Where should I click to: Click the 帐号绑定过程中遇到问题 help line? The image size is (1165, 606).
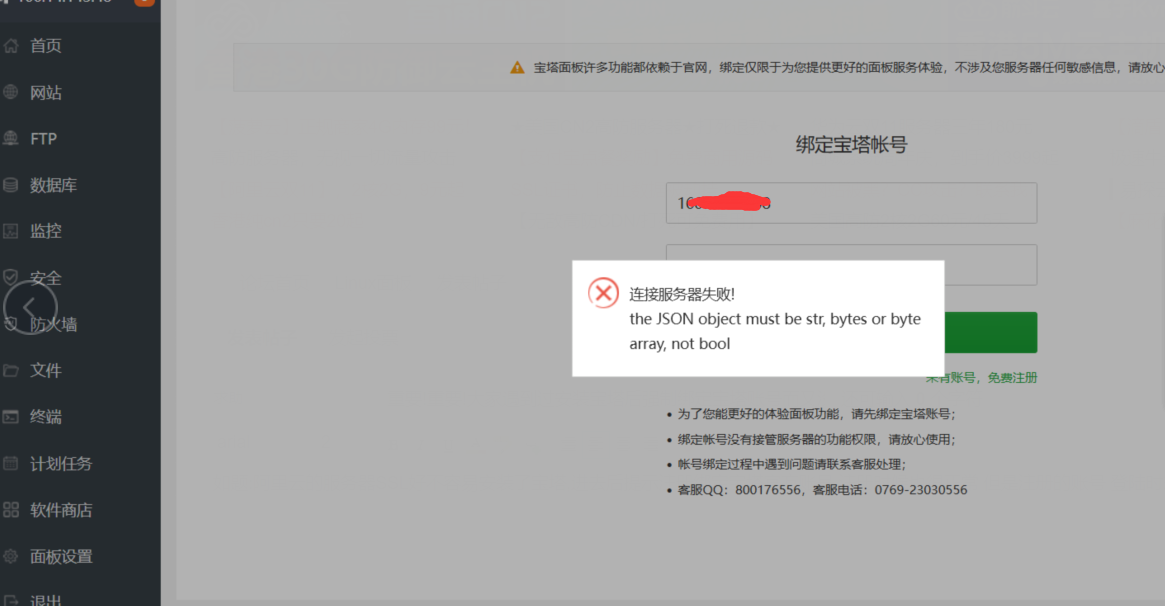pos(791,465)
